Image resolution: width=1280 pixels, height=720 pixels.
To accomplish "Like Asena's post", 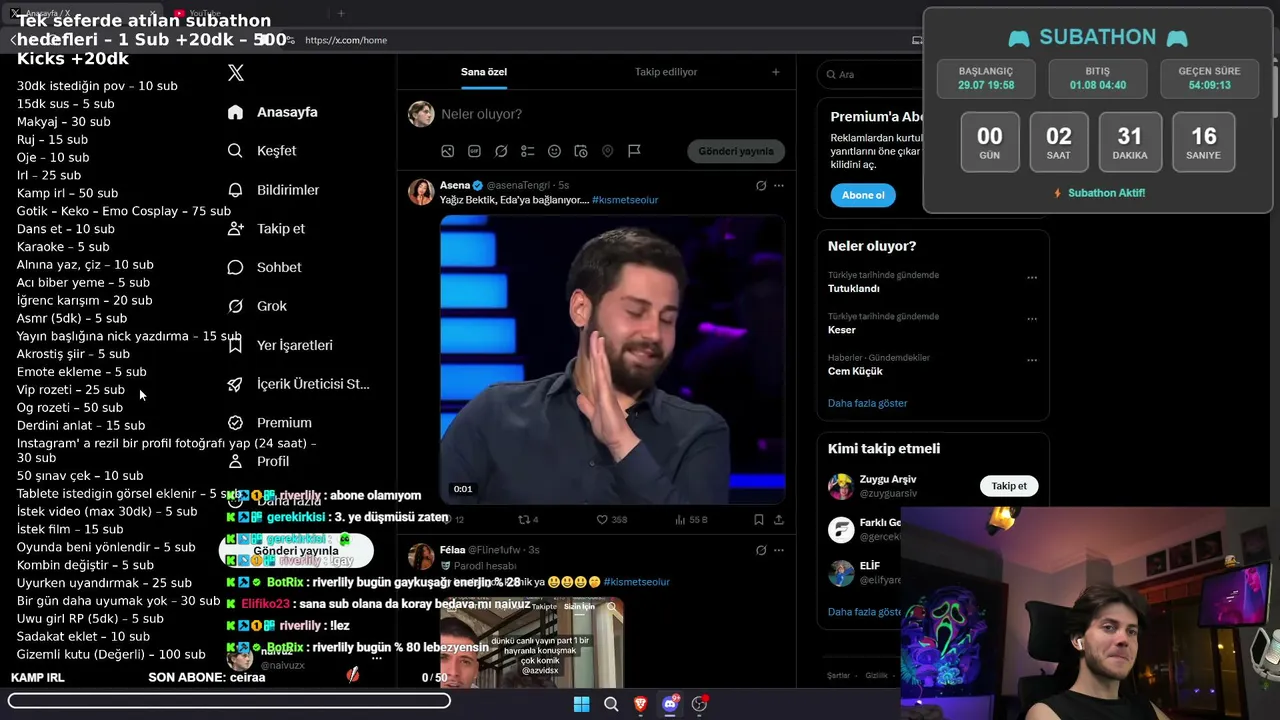I will tap(612, 520).
